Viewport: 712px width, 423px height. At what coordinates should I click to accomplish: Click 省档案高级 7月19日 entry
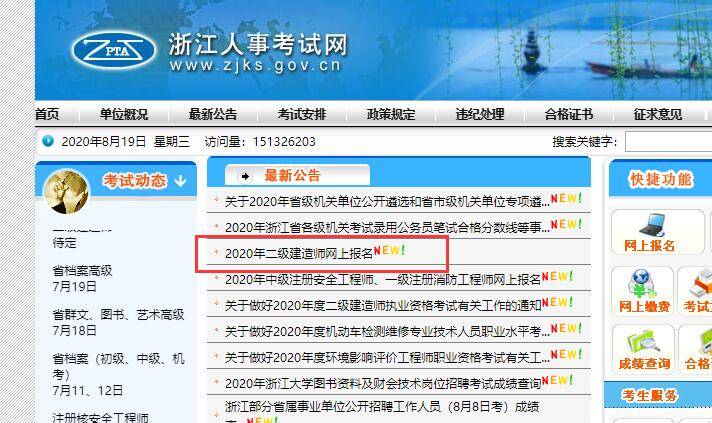82,279
